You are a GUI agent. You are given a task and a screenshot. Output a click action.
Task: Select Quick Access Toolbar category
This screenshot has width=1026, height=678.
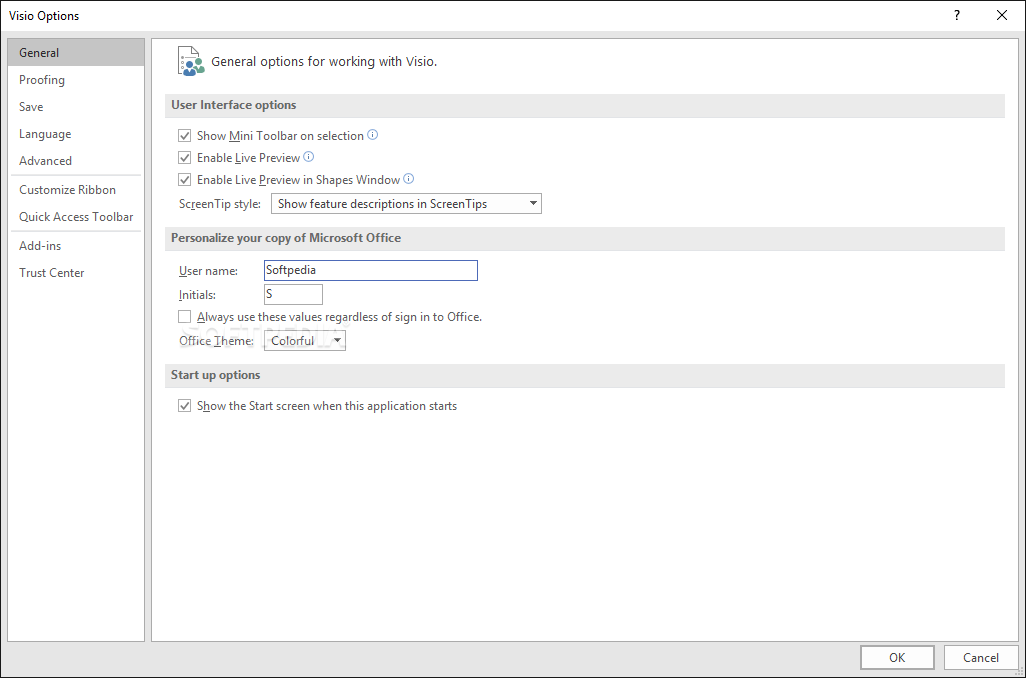[76, 217]
